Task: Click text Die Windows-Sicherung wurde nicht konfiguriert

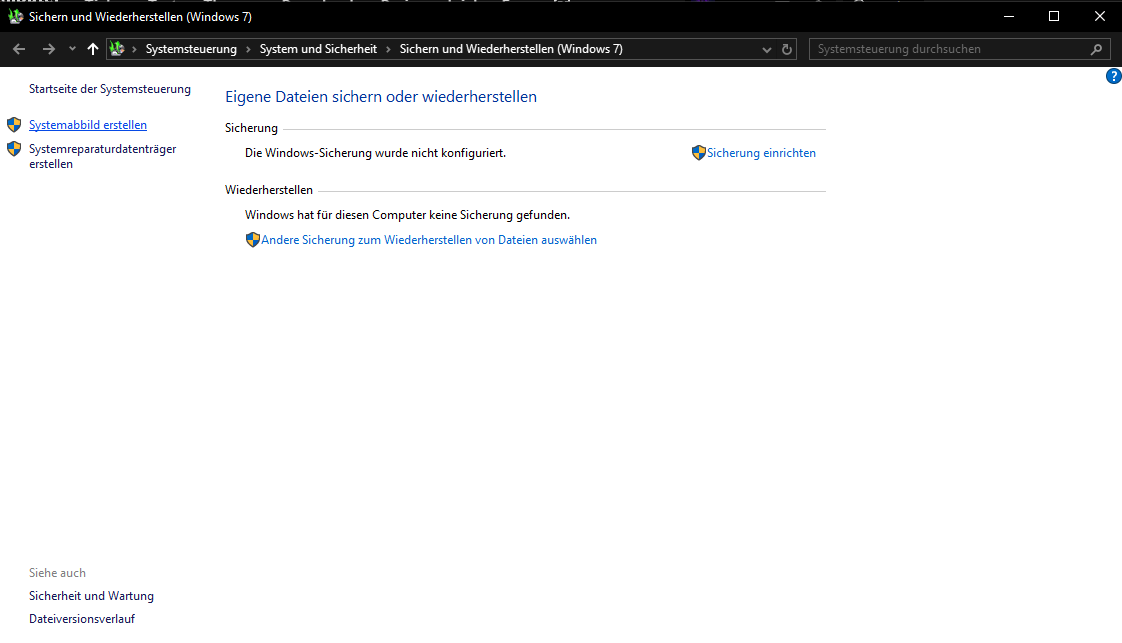Action: point(375,152)
